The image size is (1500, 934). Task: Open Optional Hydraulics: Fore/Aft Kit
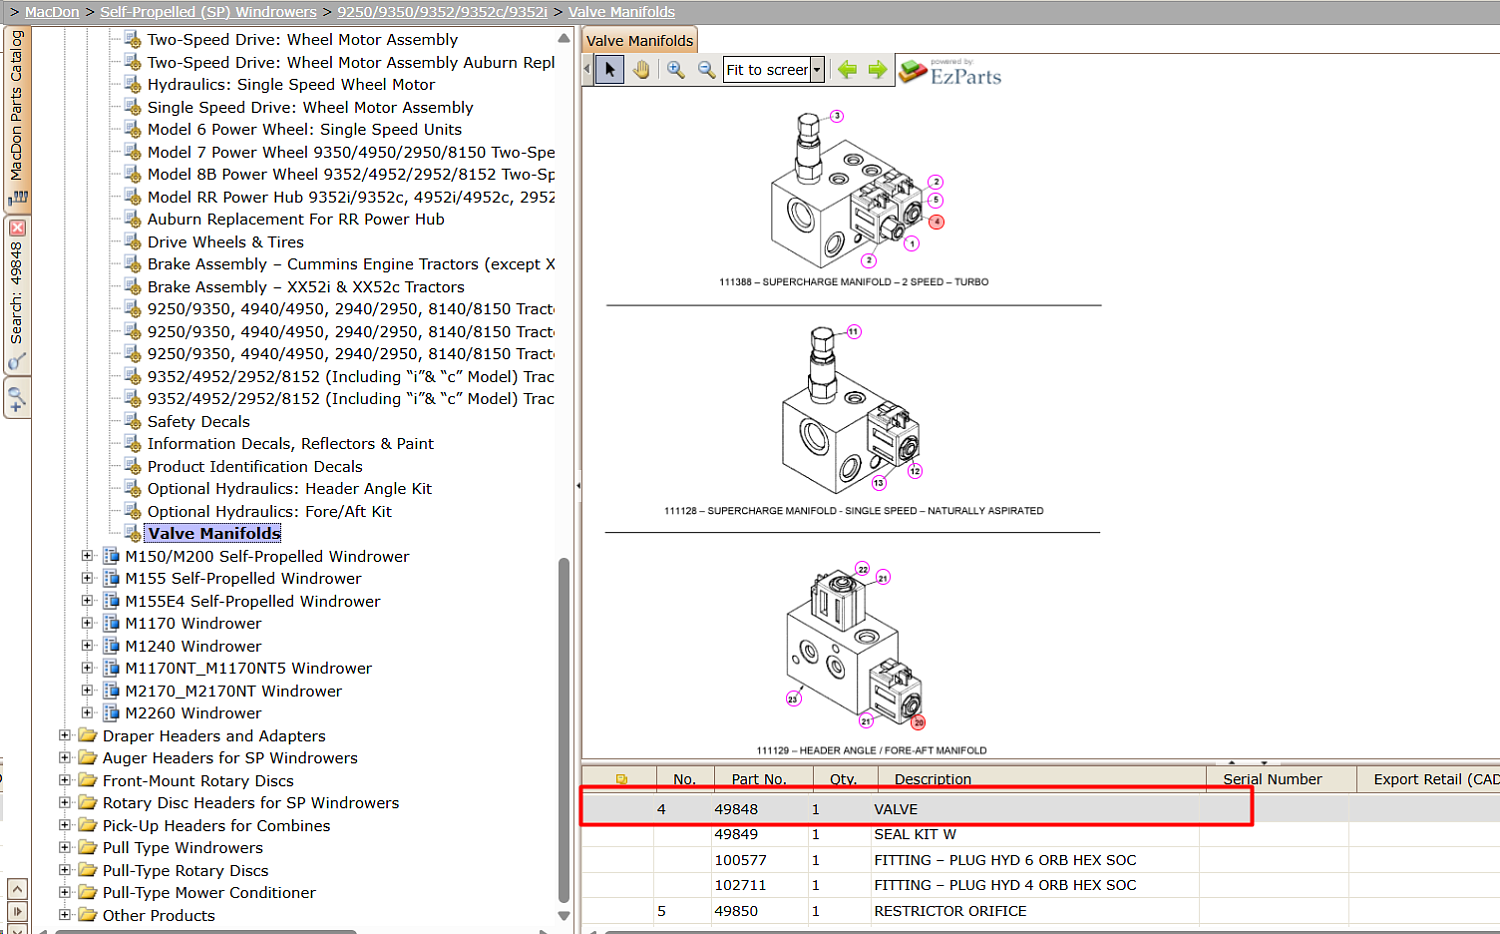point(269,511)
